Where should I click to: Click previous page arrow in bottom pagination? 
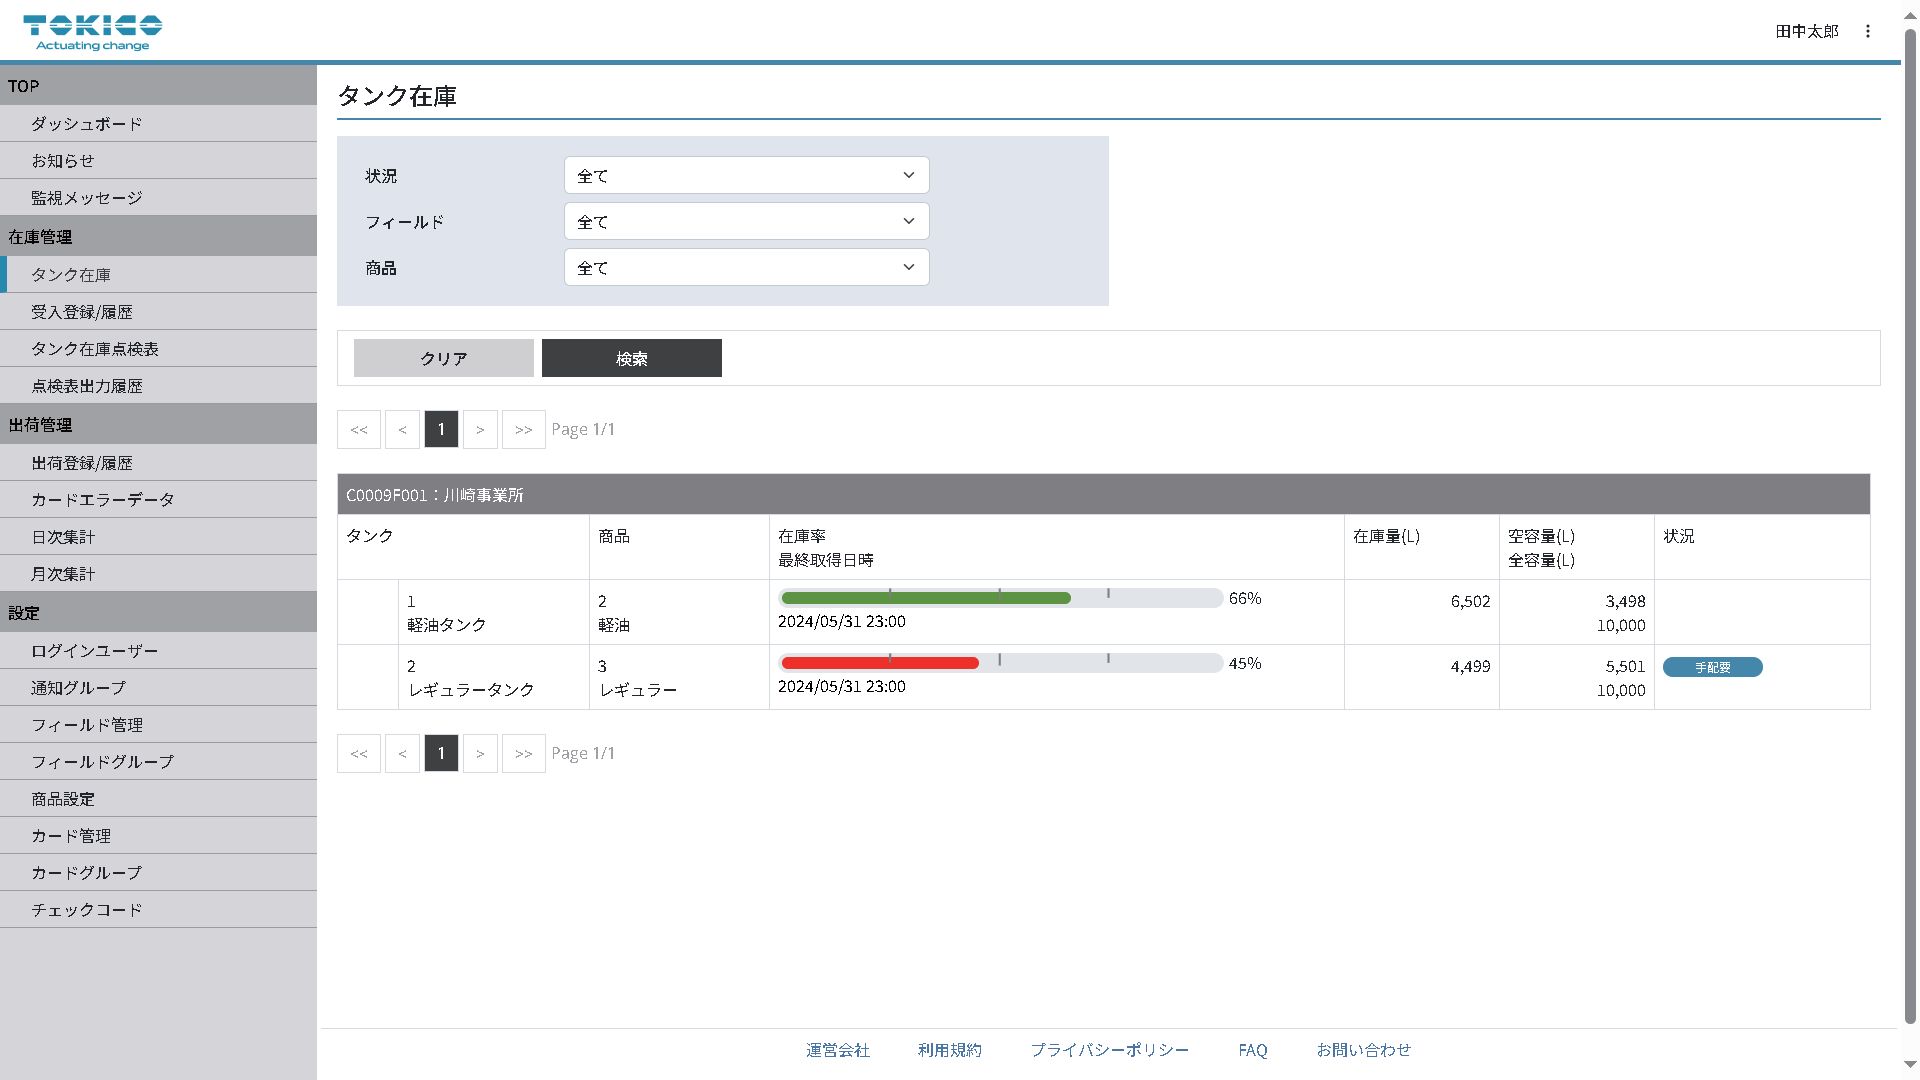[402, 754]
